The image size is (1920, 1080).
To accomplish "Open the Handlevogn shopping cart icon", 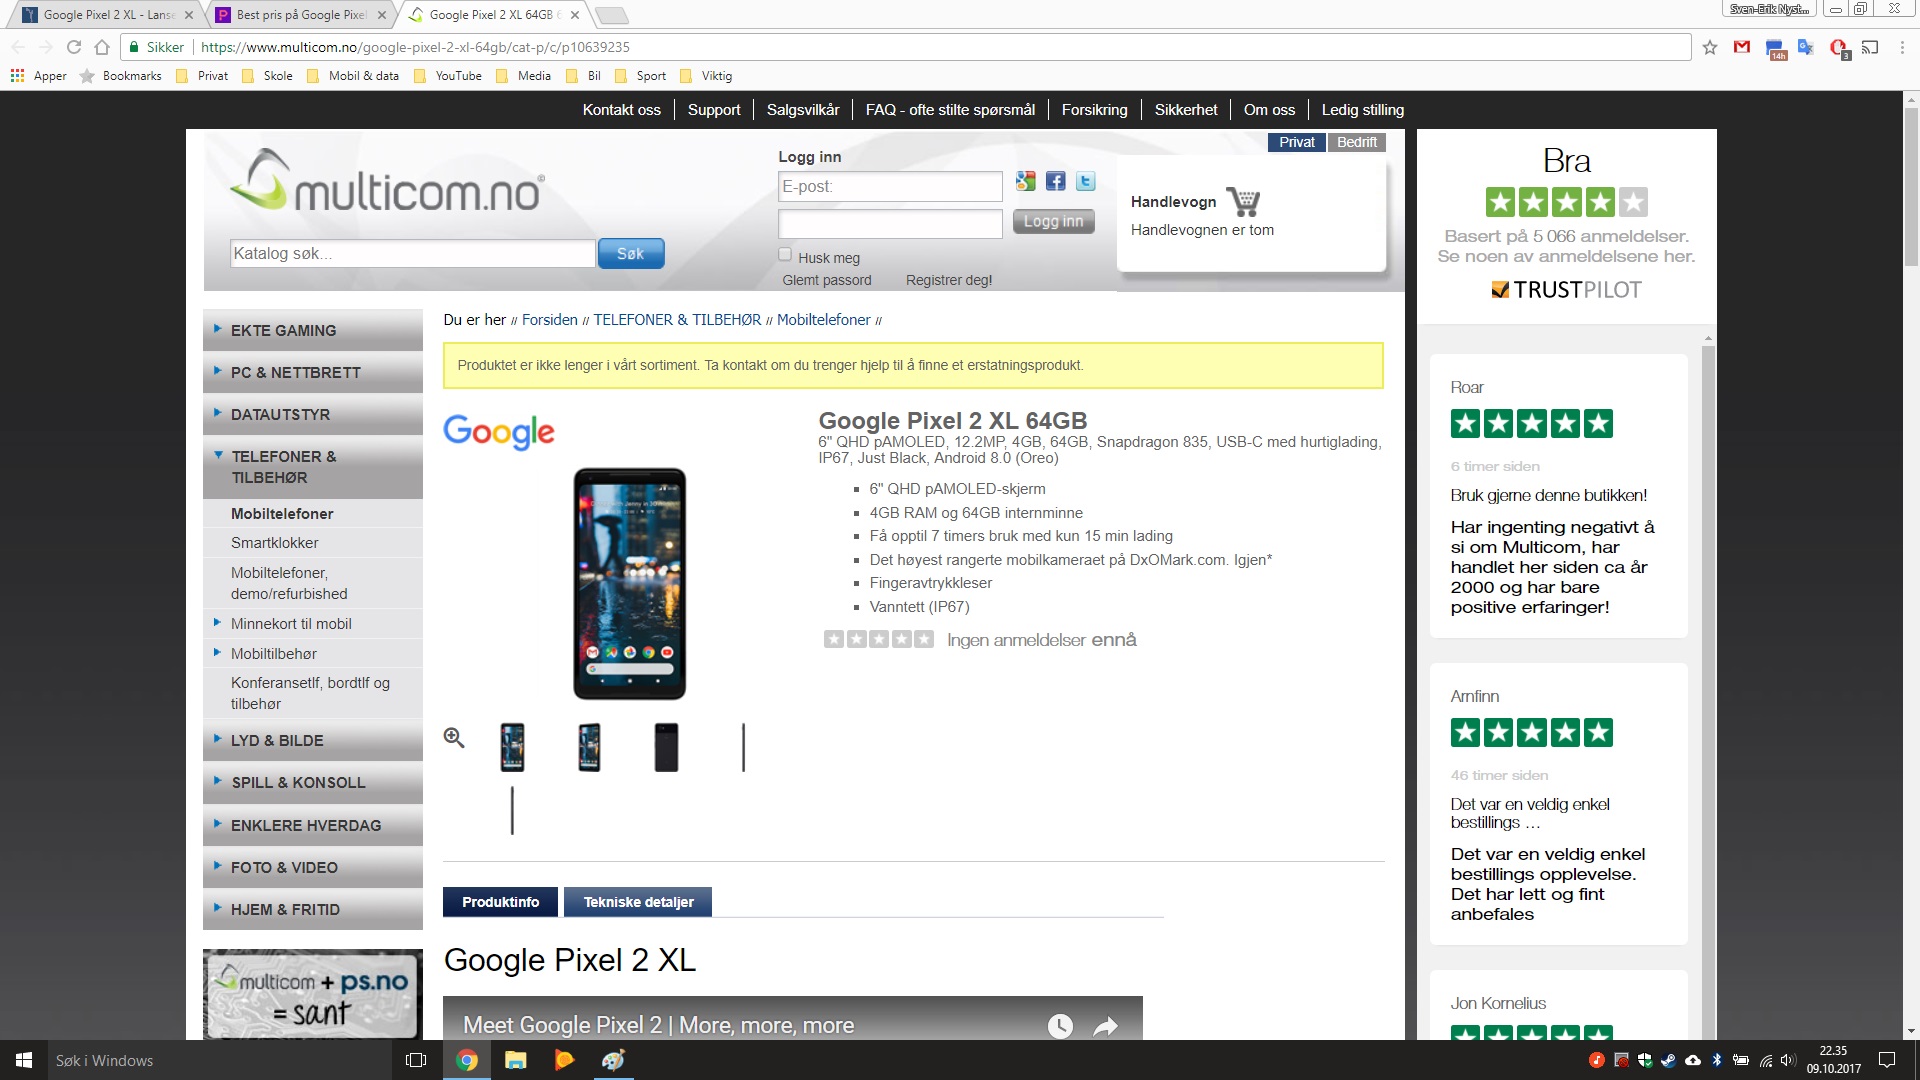I will click(1244, 202).
